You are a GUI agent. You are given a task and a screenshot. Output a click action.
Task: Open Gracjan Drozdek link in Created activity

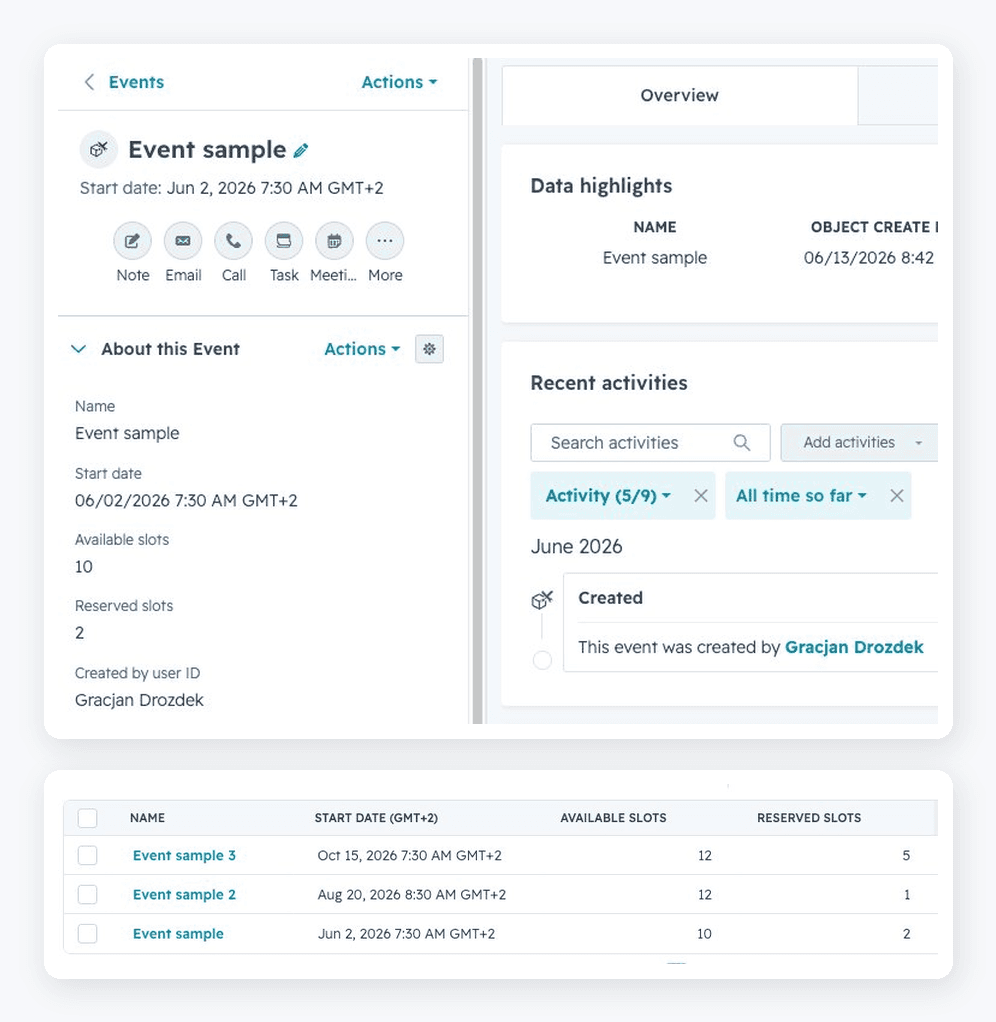pyautogui.click(x=854, y=647)
